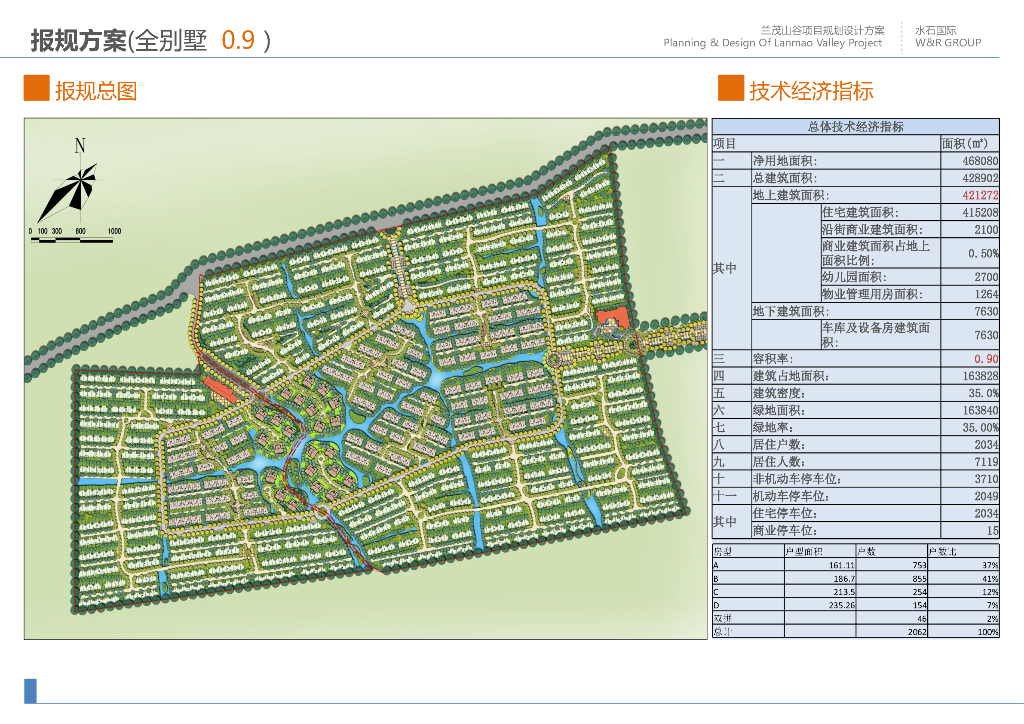Click the W&R GROUP logo text

[x=948, y=43]
